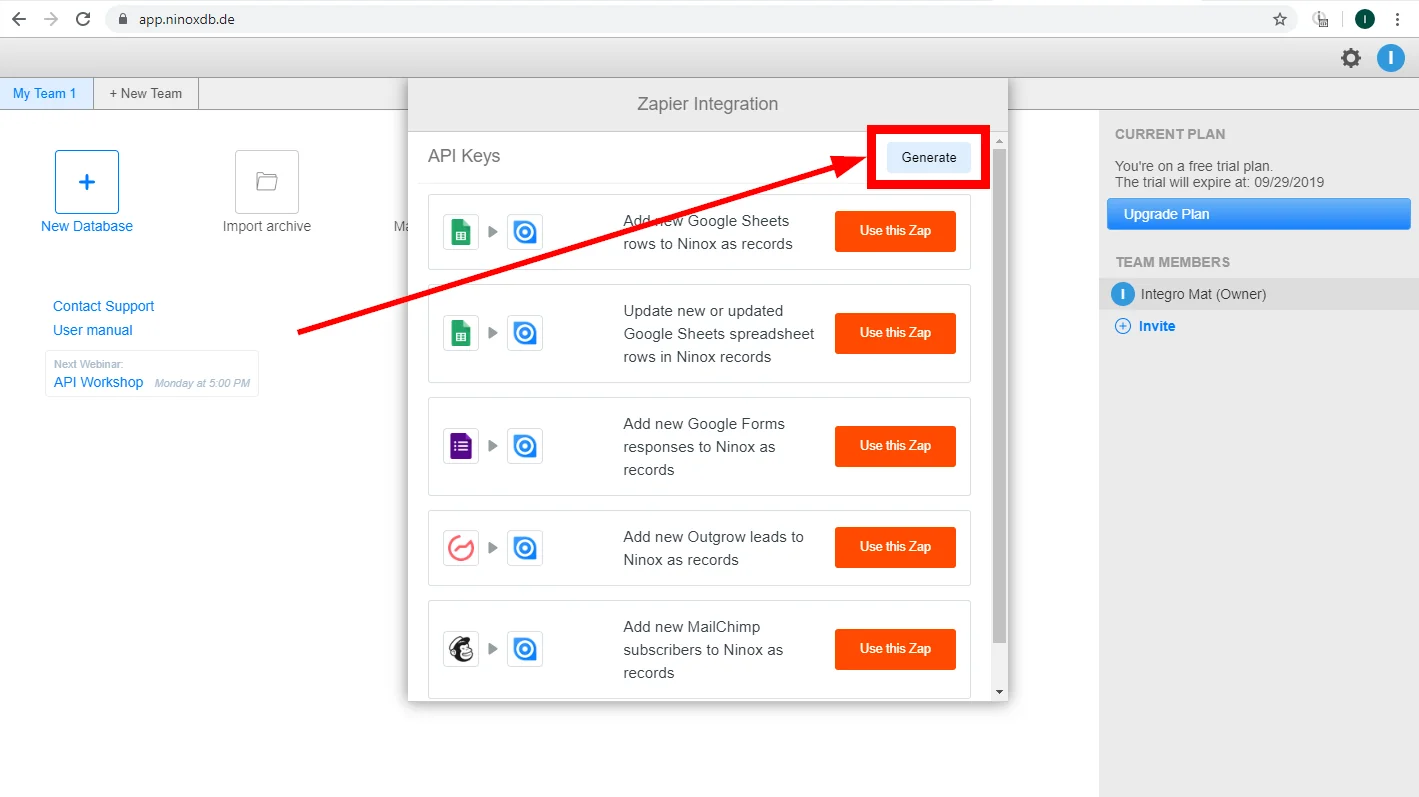Open the + New Team tab
This screenshot has height=797, width=1419.
[x=146, y=93]
